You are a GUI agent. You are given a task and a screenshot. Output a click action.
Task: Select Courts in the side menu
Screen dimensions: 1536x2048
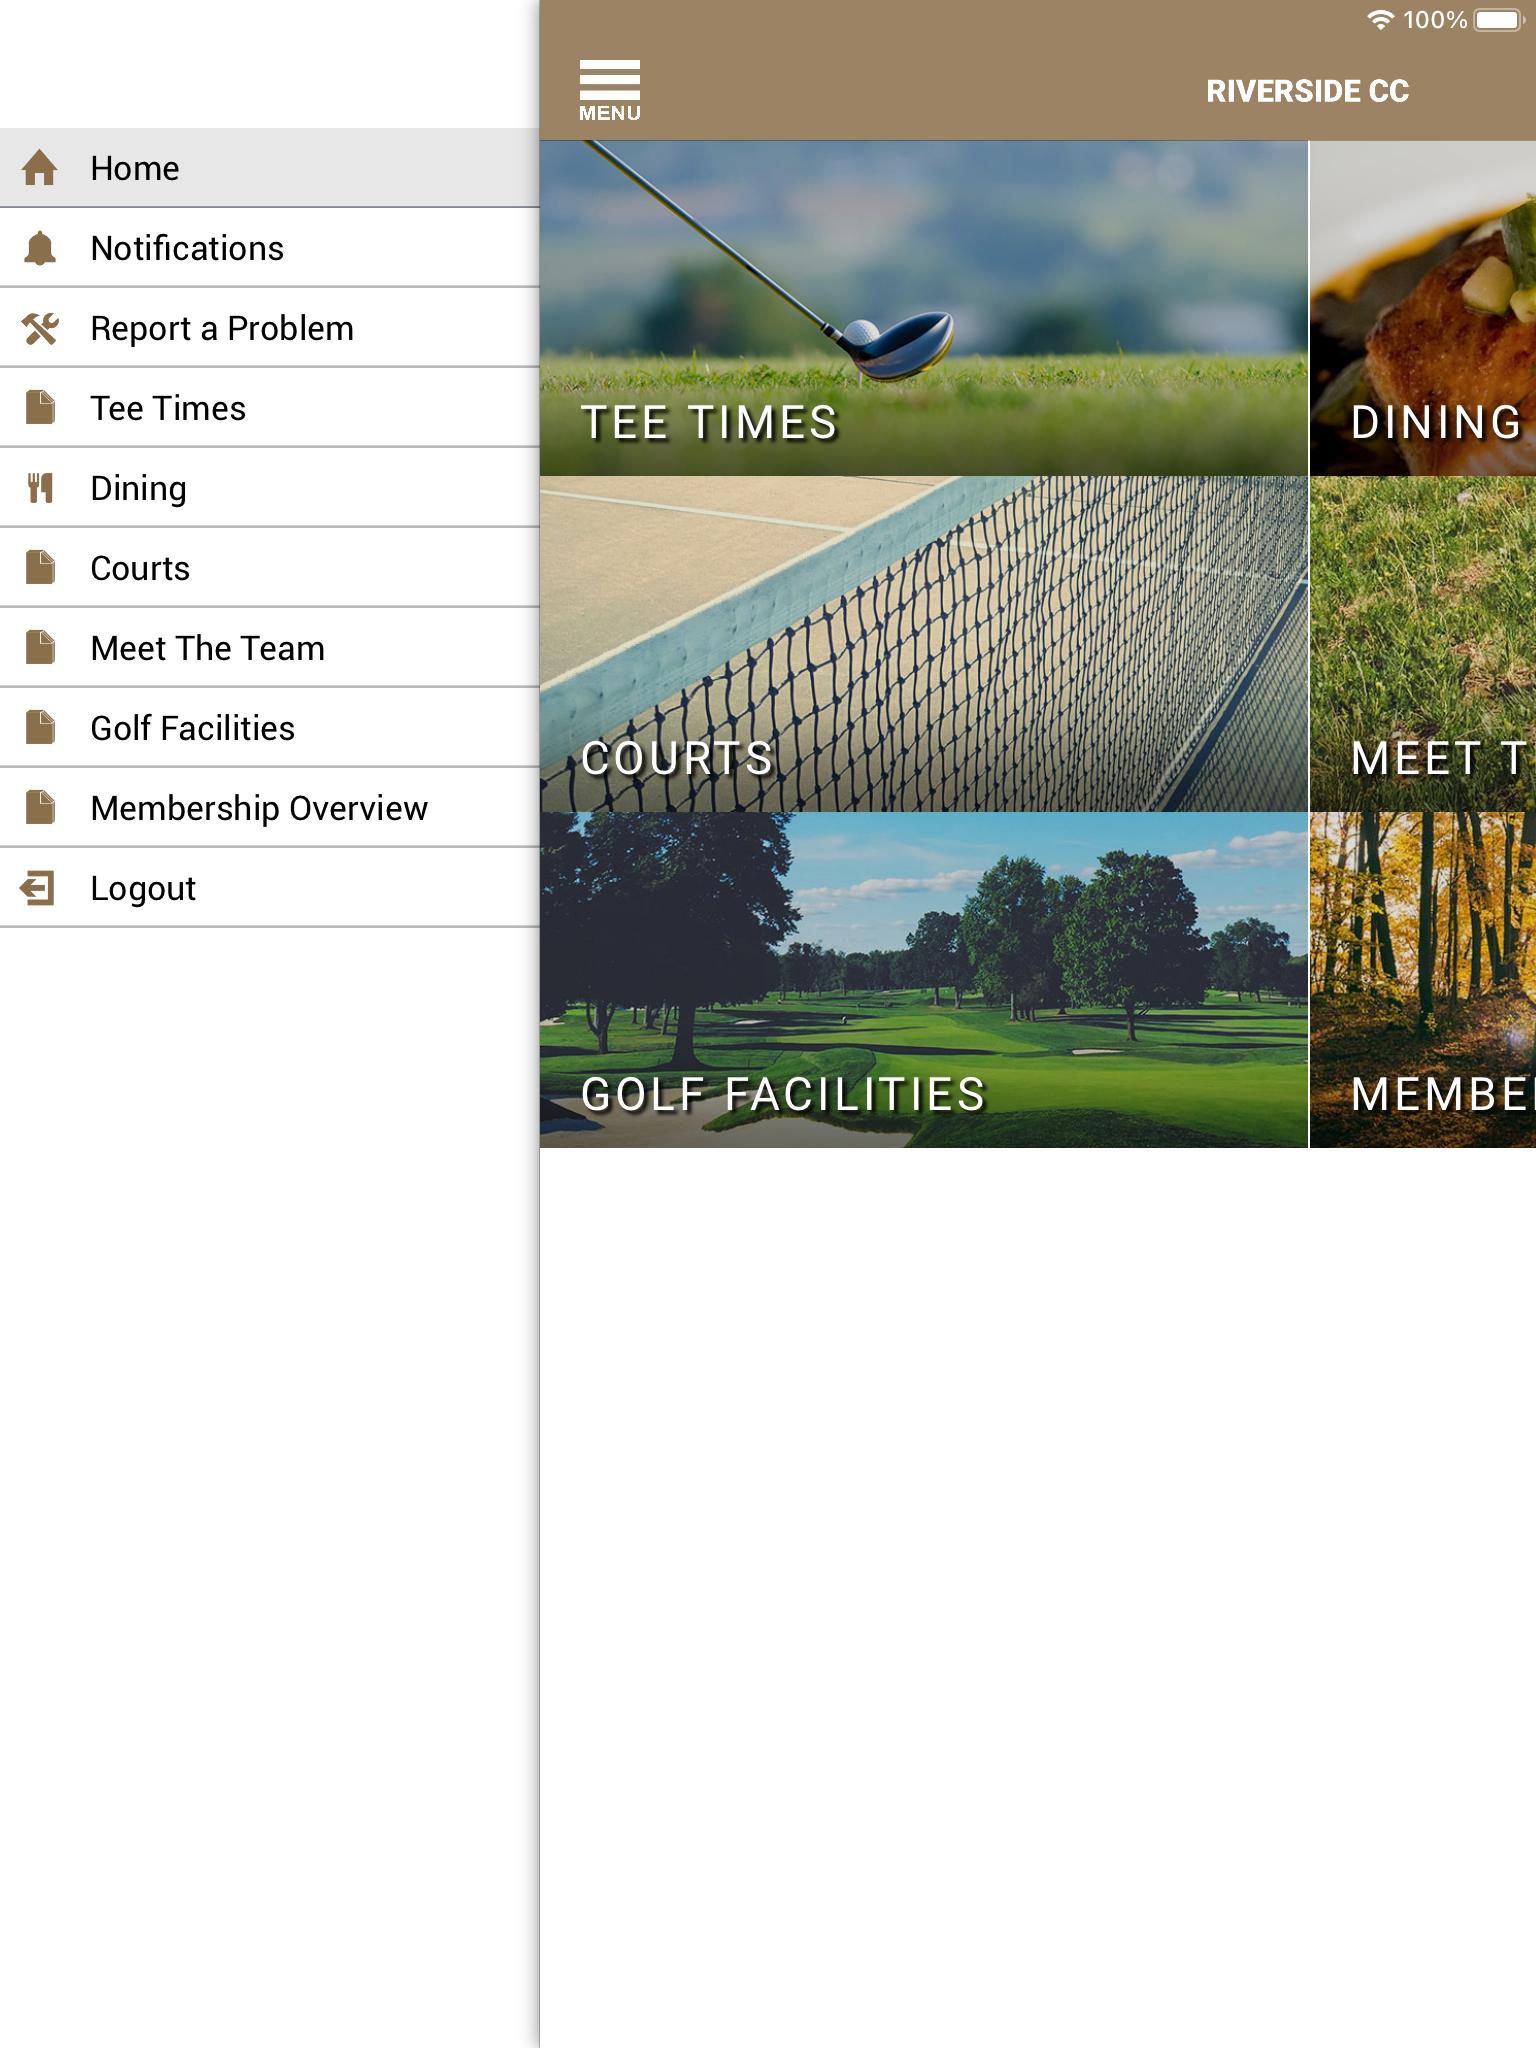(x=270, y=568)
